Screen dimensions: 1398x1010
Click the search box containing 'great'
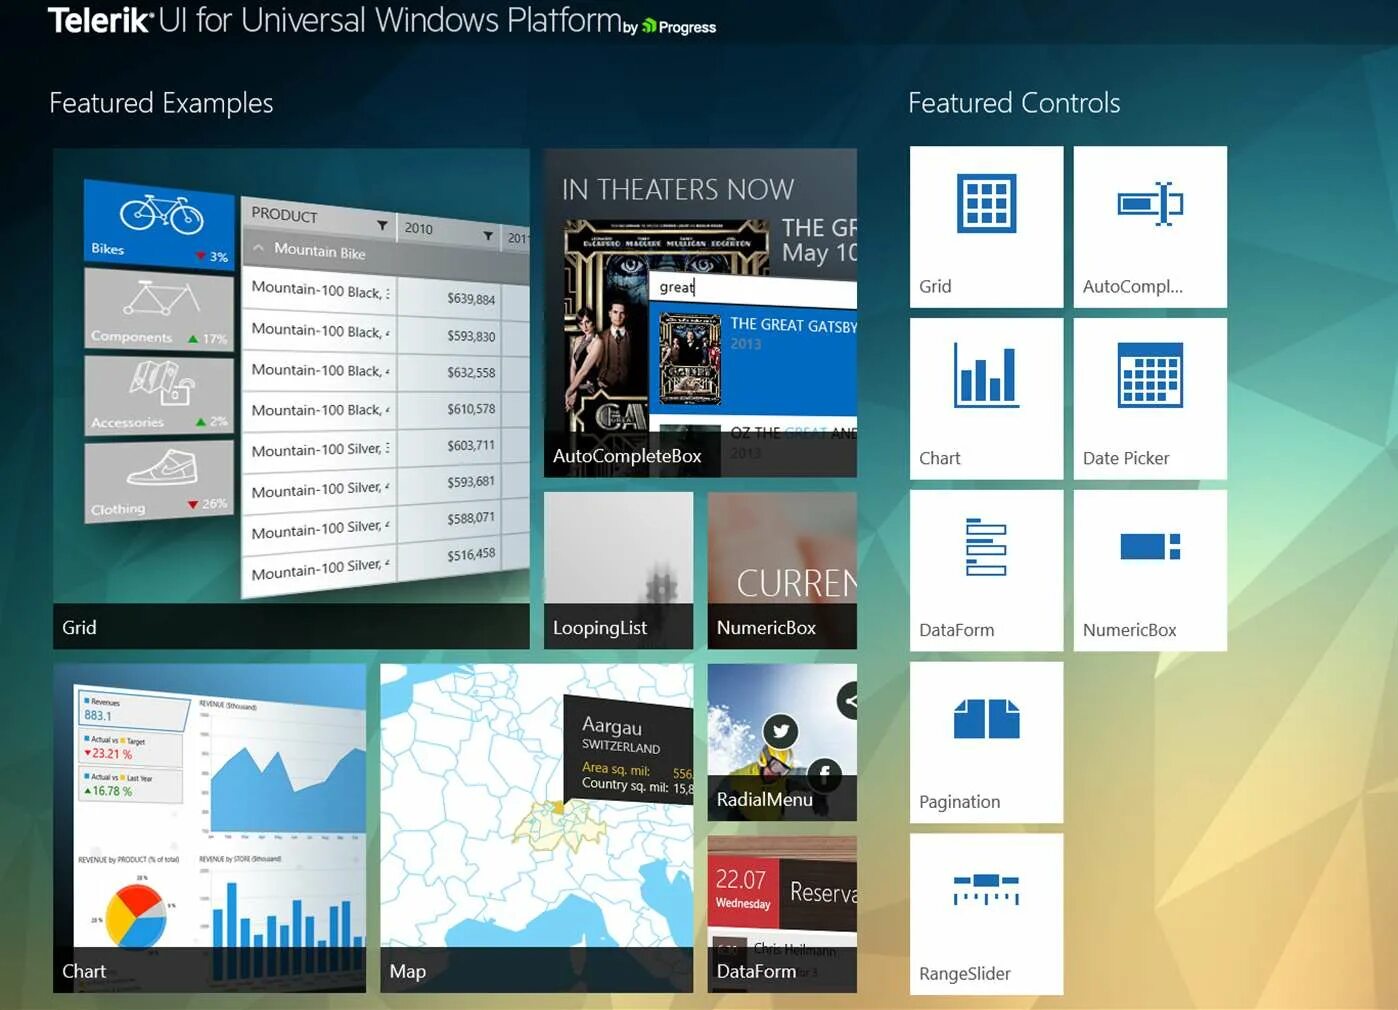[753, 288]
